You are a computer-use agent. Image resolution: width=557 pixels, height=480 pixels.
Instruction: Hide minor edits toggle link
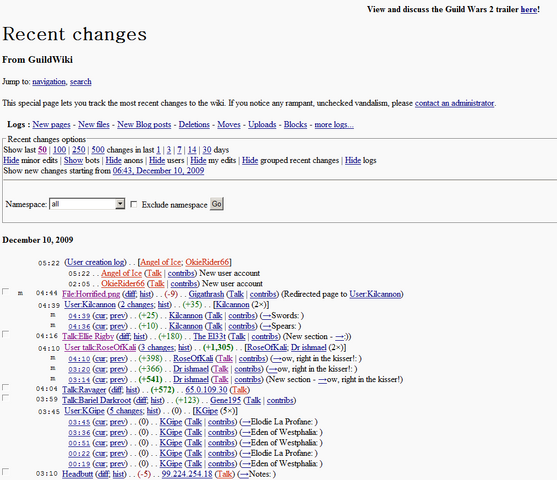point(11,161)
